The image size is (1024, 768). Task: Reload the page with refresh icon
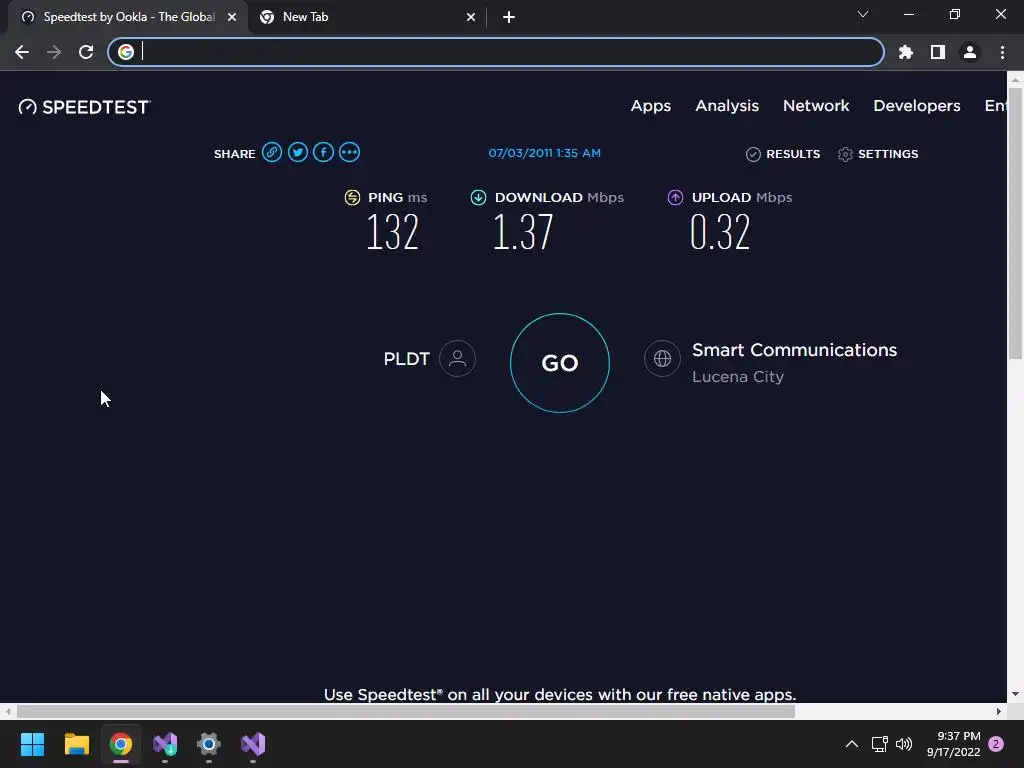tap(86, 52)
